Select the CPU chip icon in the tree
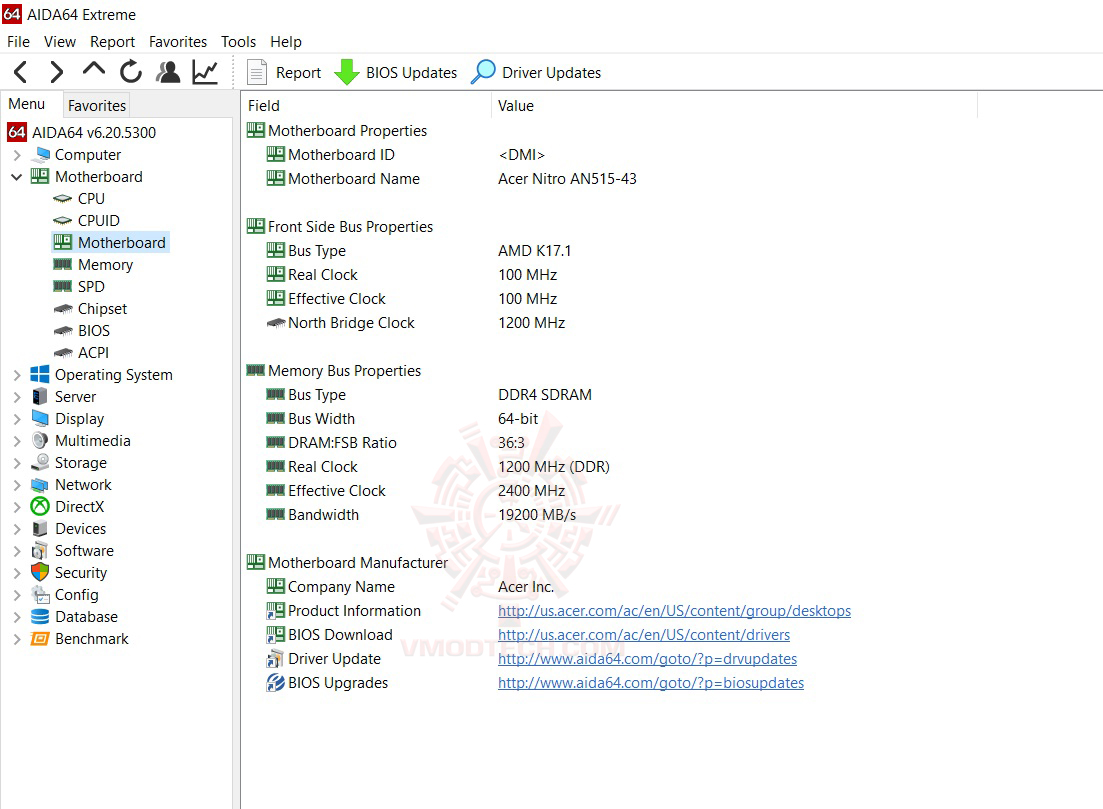This screenshot has width=1103, height=809. pyautogui.click(x=63, y=199)
